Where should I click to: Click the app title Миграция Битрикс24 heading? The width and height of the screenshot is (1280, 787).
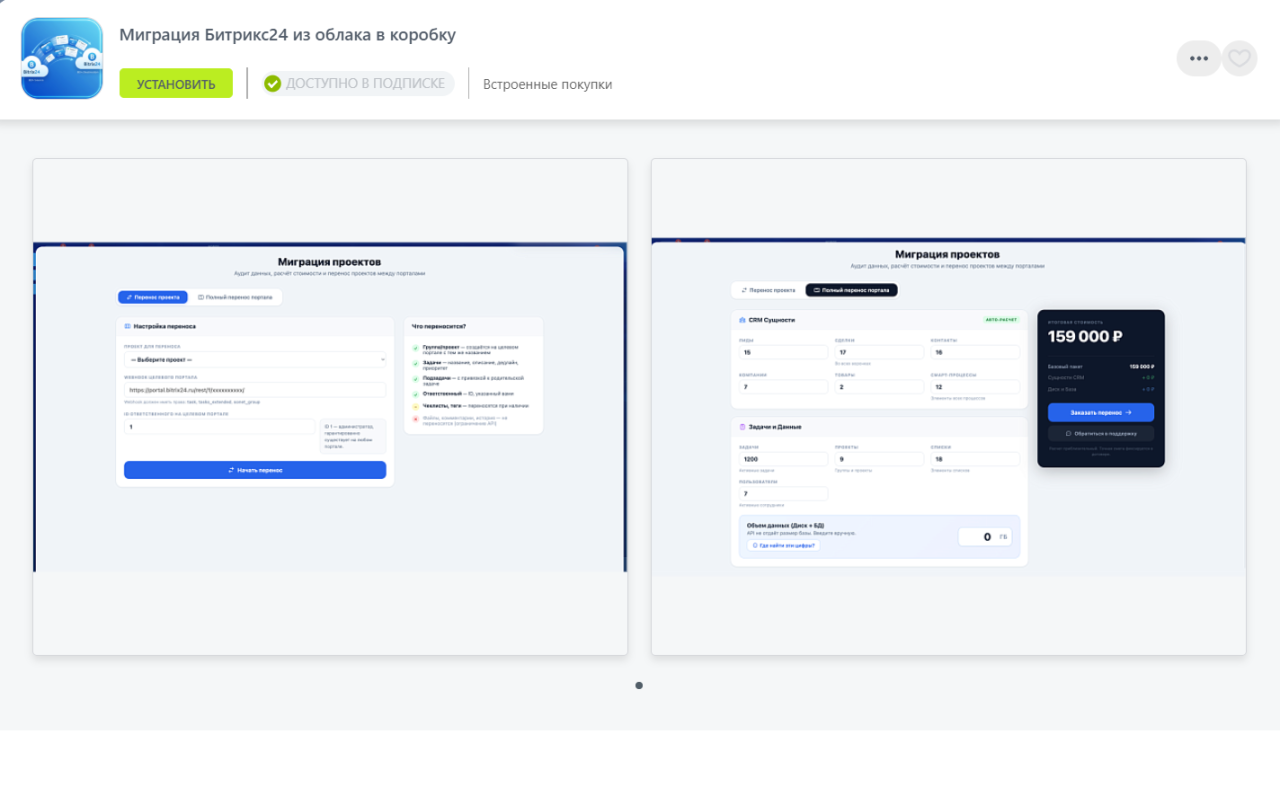(287, 35)
